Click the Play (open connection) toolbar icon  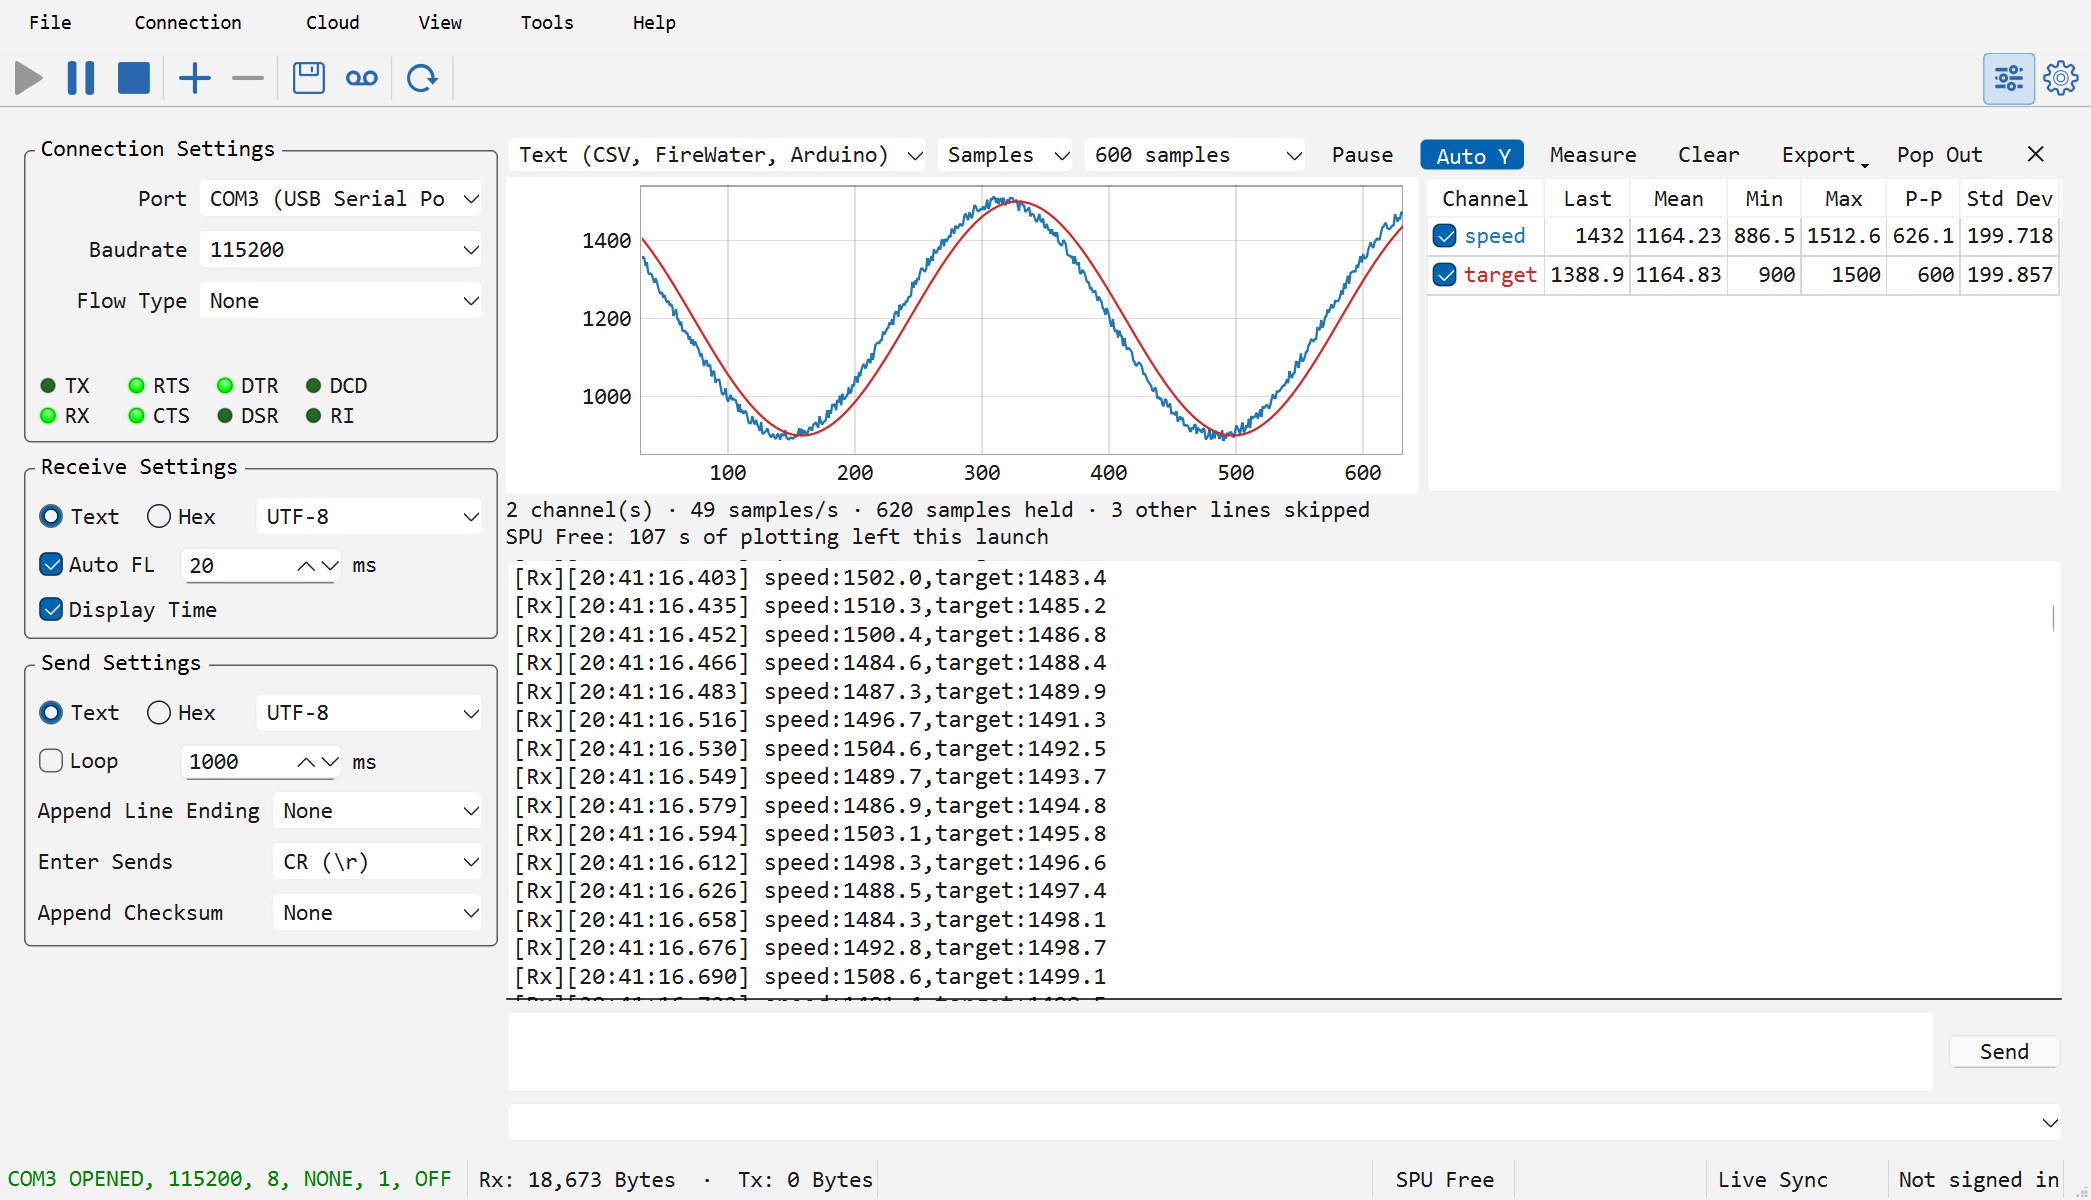pos(29,78)
